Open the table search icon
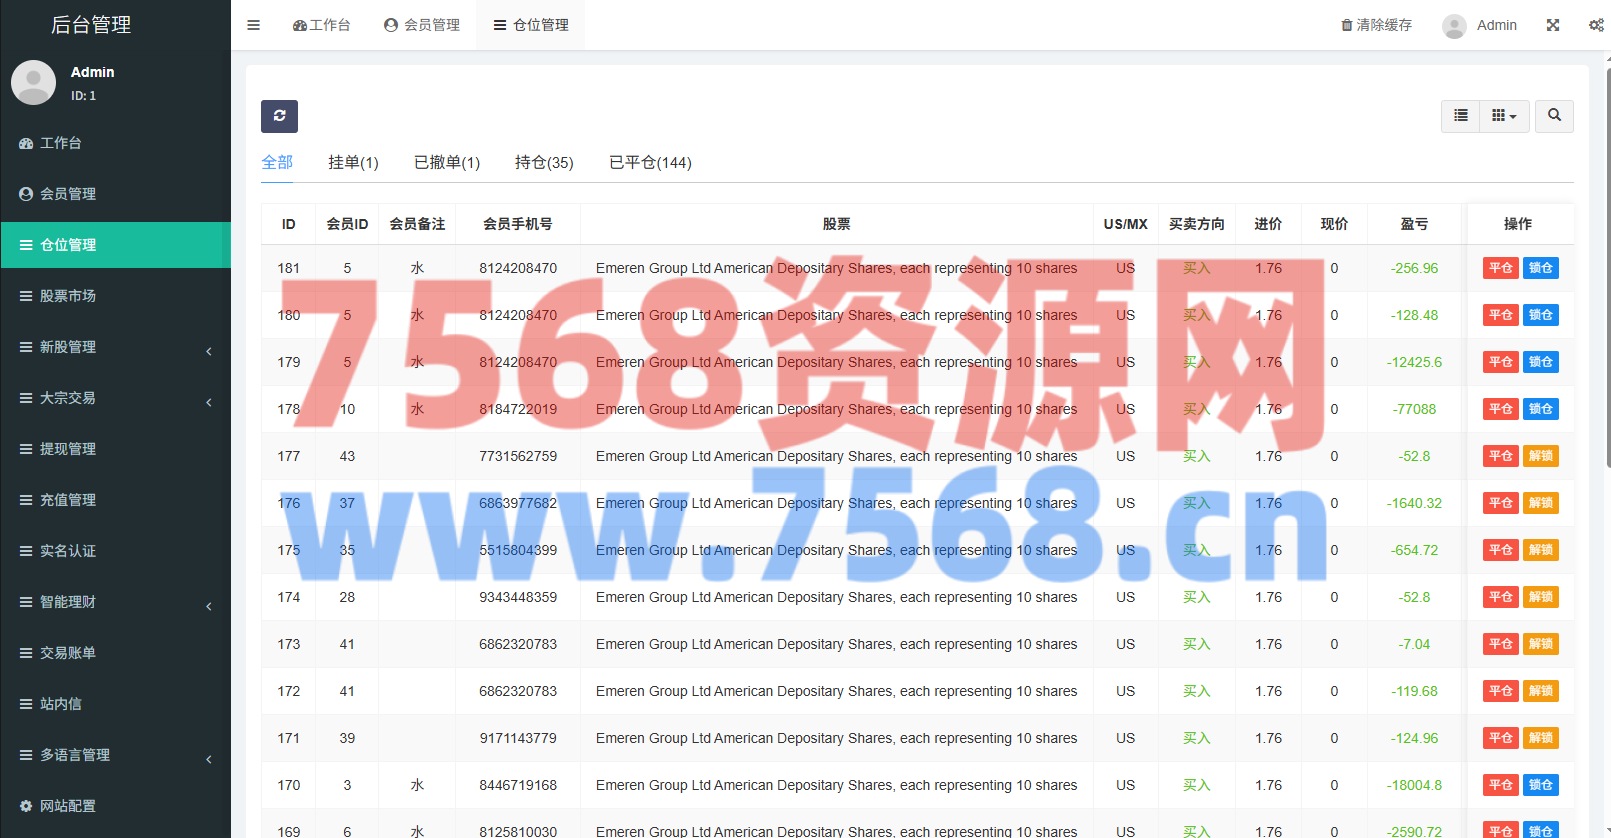1611x838 pixels. (1554, 116)
